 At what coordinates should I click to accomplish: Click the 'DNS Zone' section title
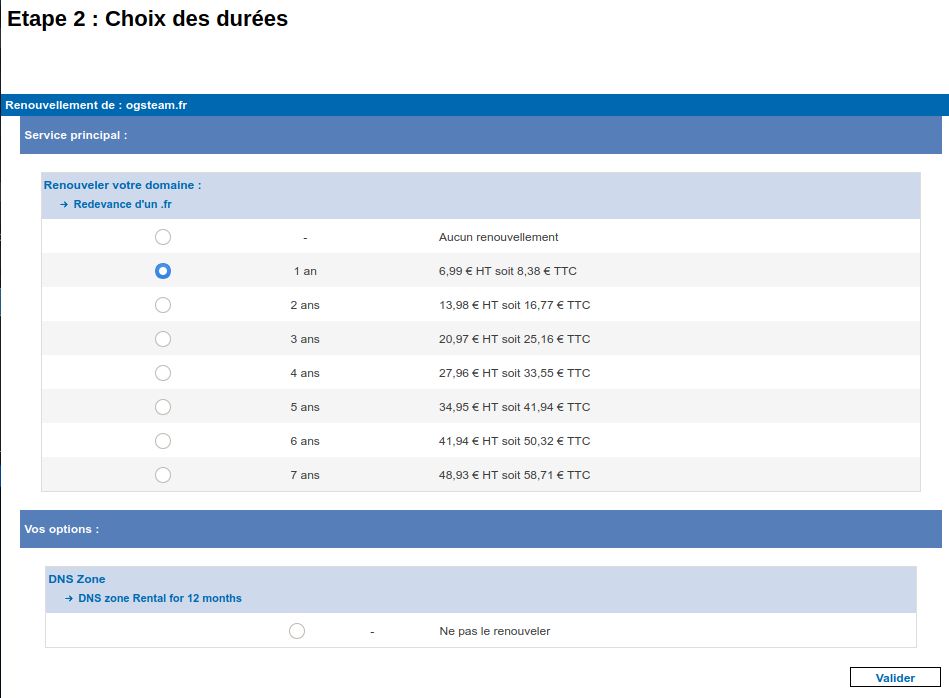pos(77,579)
